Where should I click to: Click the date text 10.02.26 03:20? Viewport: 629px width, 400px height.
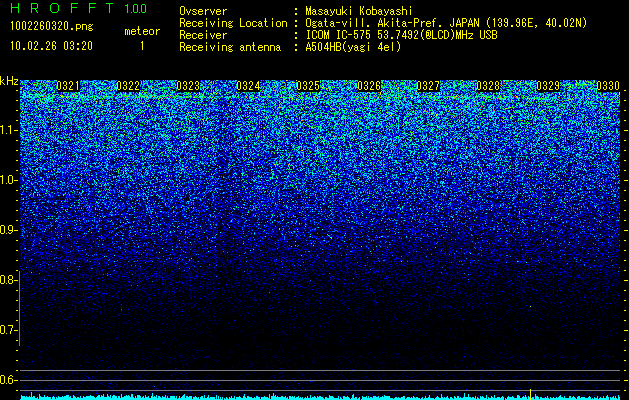click(51, 46)
